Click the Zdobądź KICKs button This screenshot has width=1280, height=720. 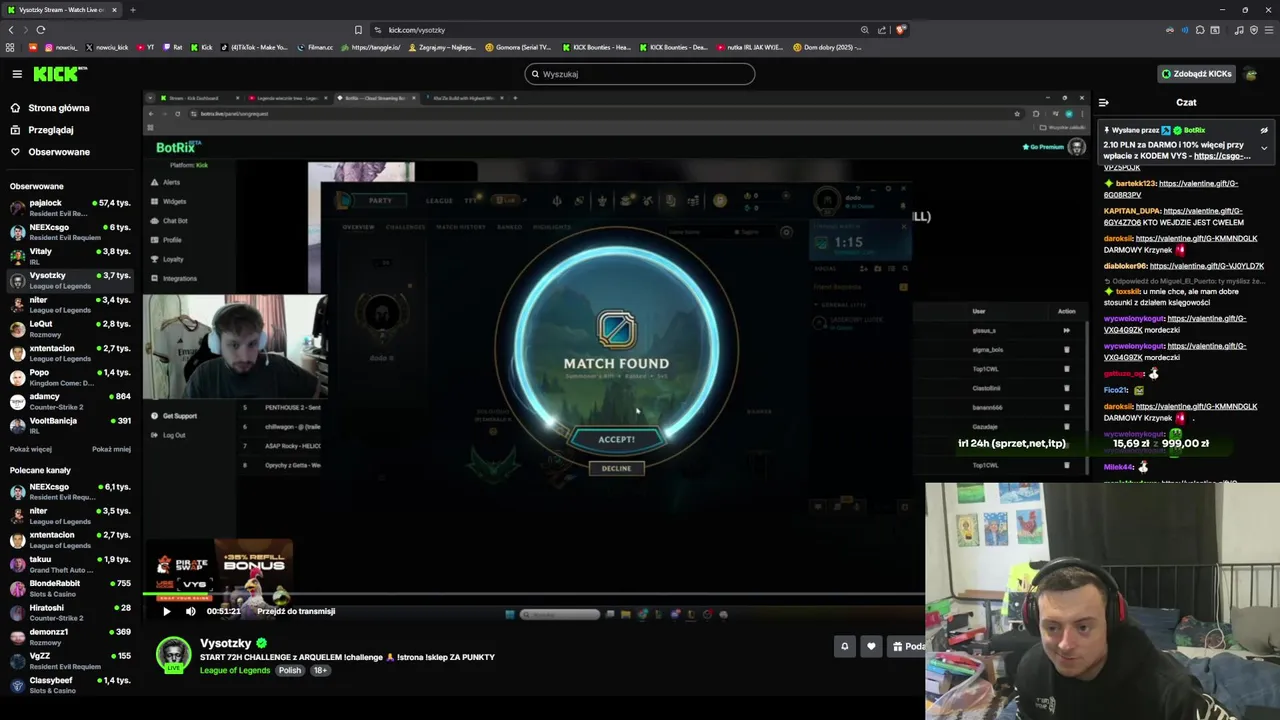[1196, 74]
